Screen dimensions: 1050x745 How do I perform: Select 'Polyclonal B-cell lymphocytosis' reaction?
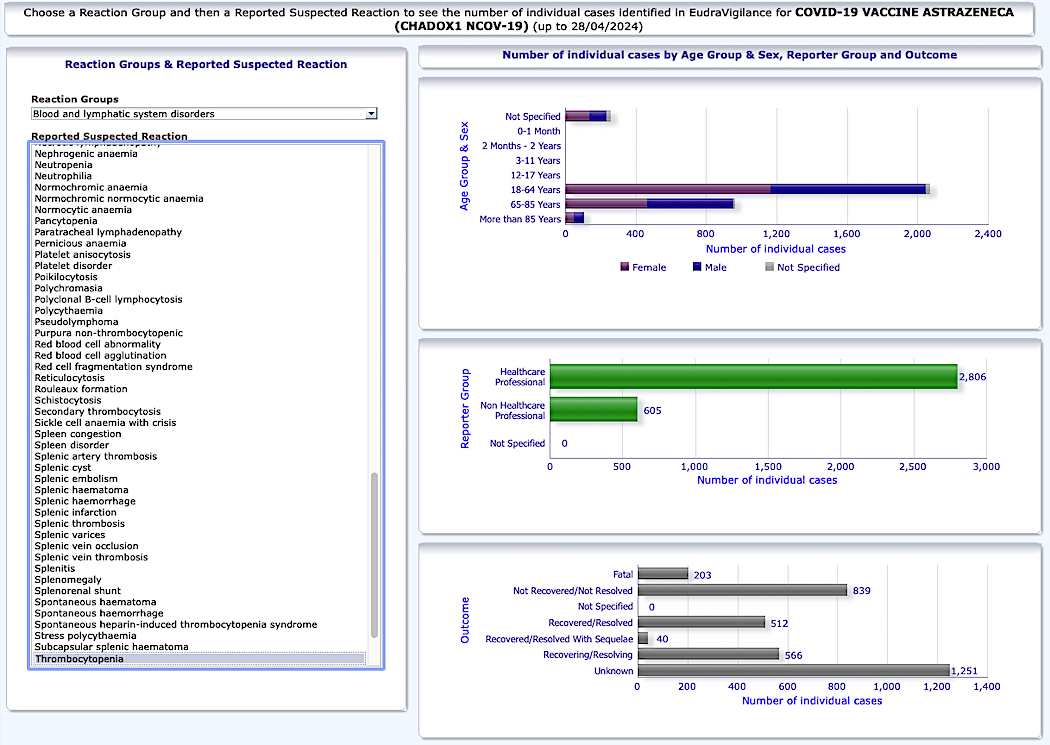[x=108, y=300]
